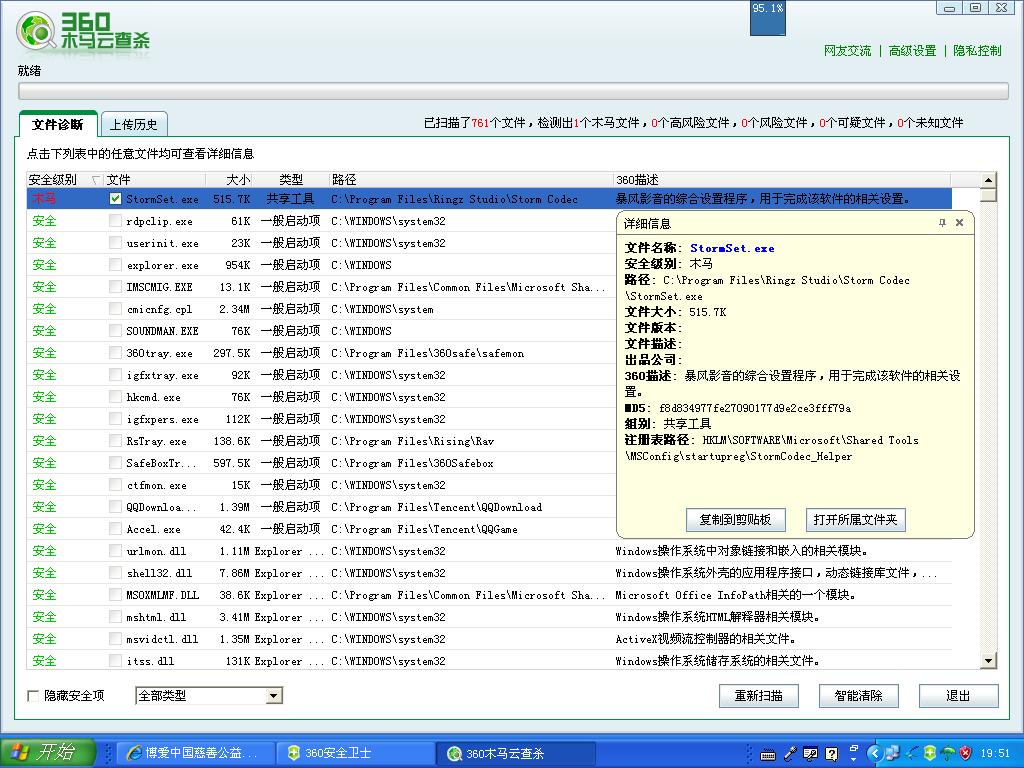The width and height of the screenshot is (1024, 768).
Task: Close the 详细信息 details popup
Action: 960,223
